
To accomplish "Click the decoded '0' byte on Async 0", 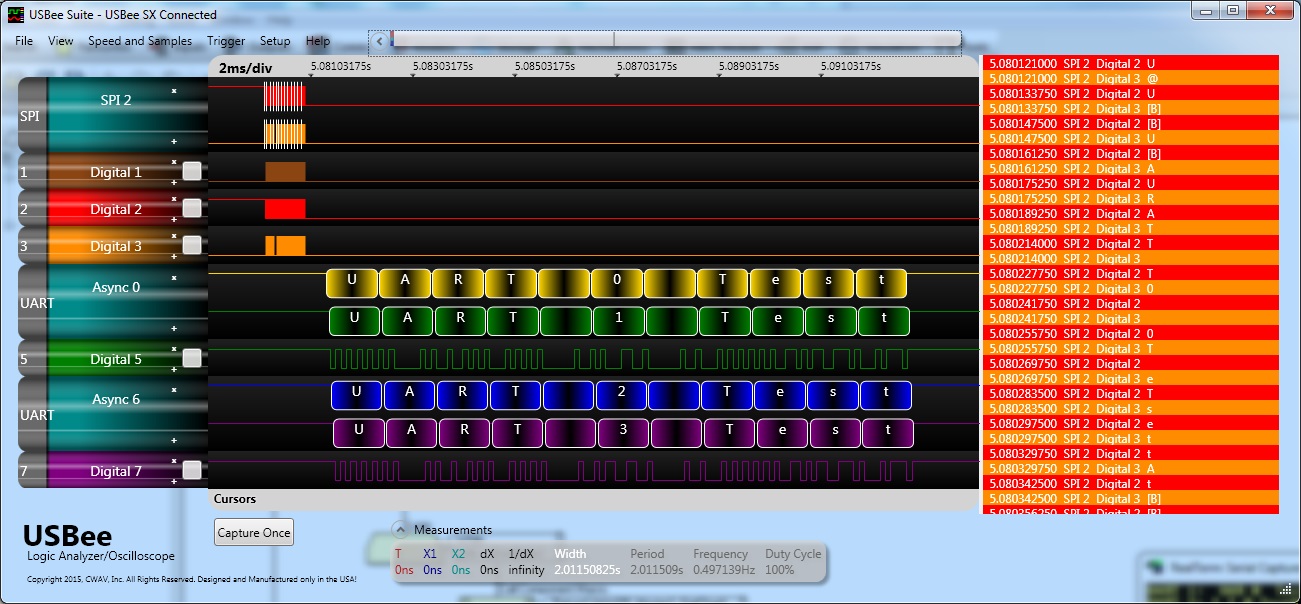I will click(617, 283).
